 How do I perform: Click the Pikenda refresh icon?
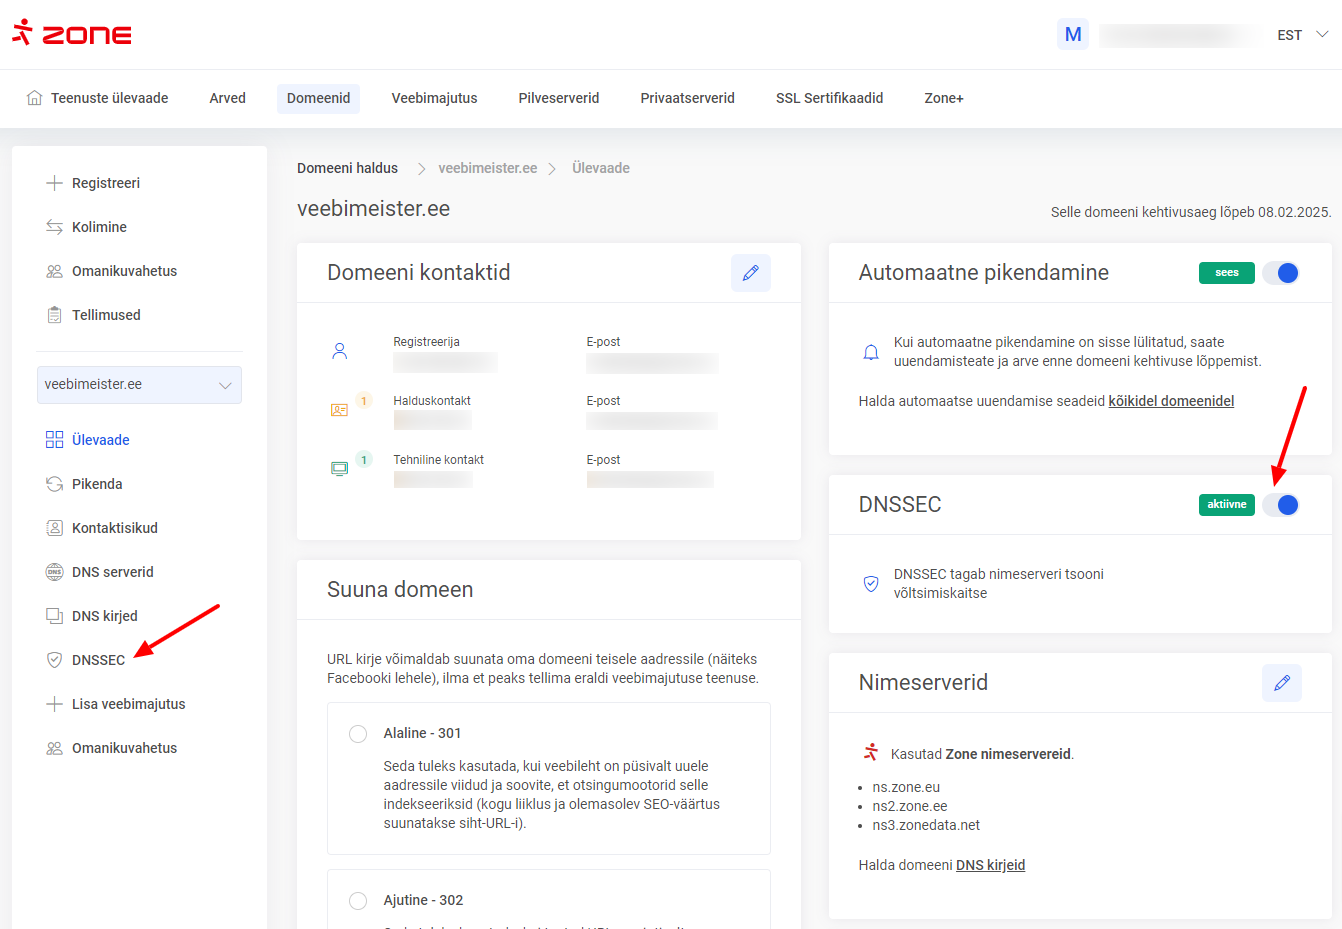click(55, 484)
